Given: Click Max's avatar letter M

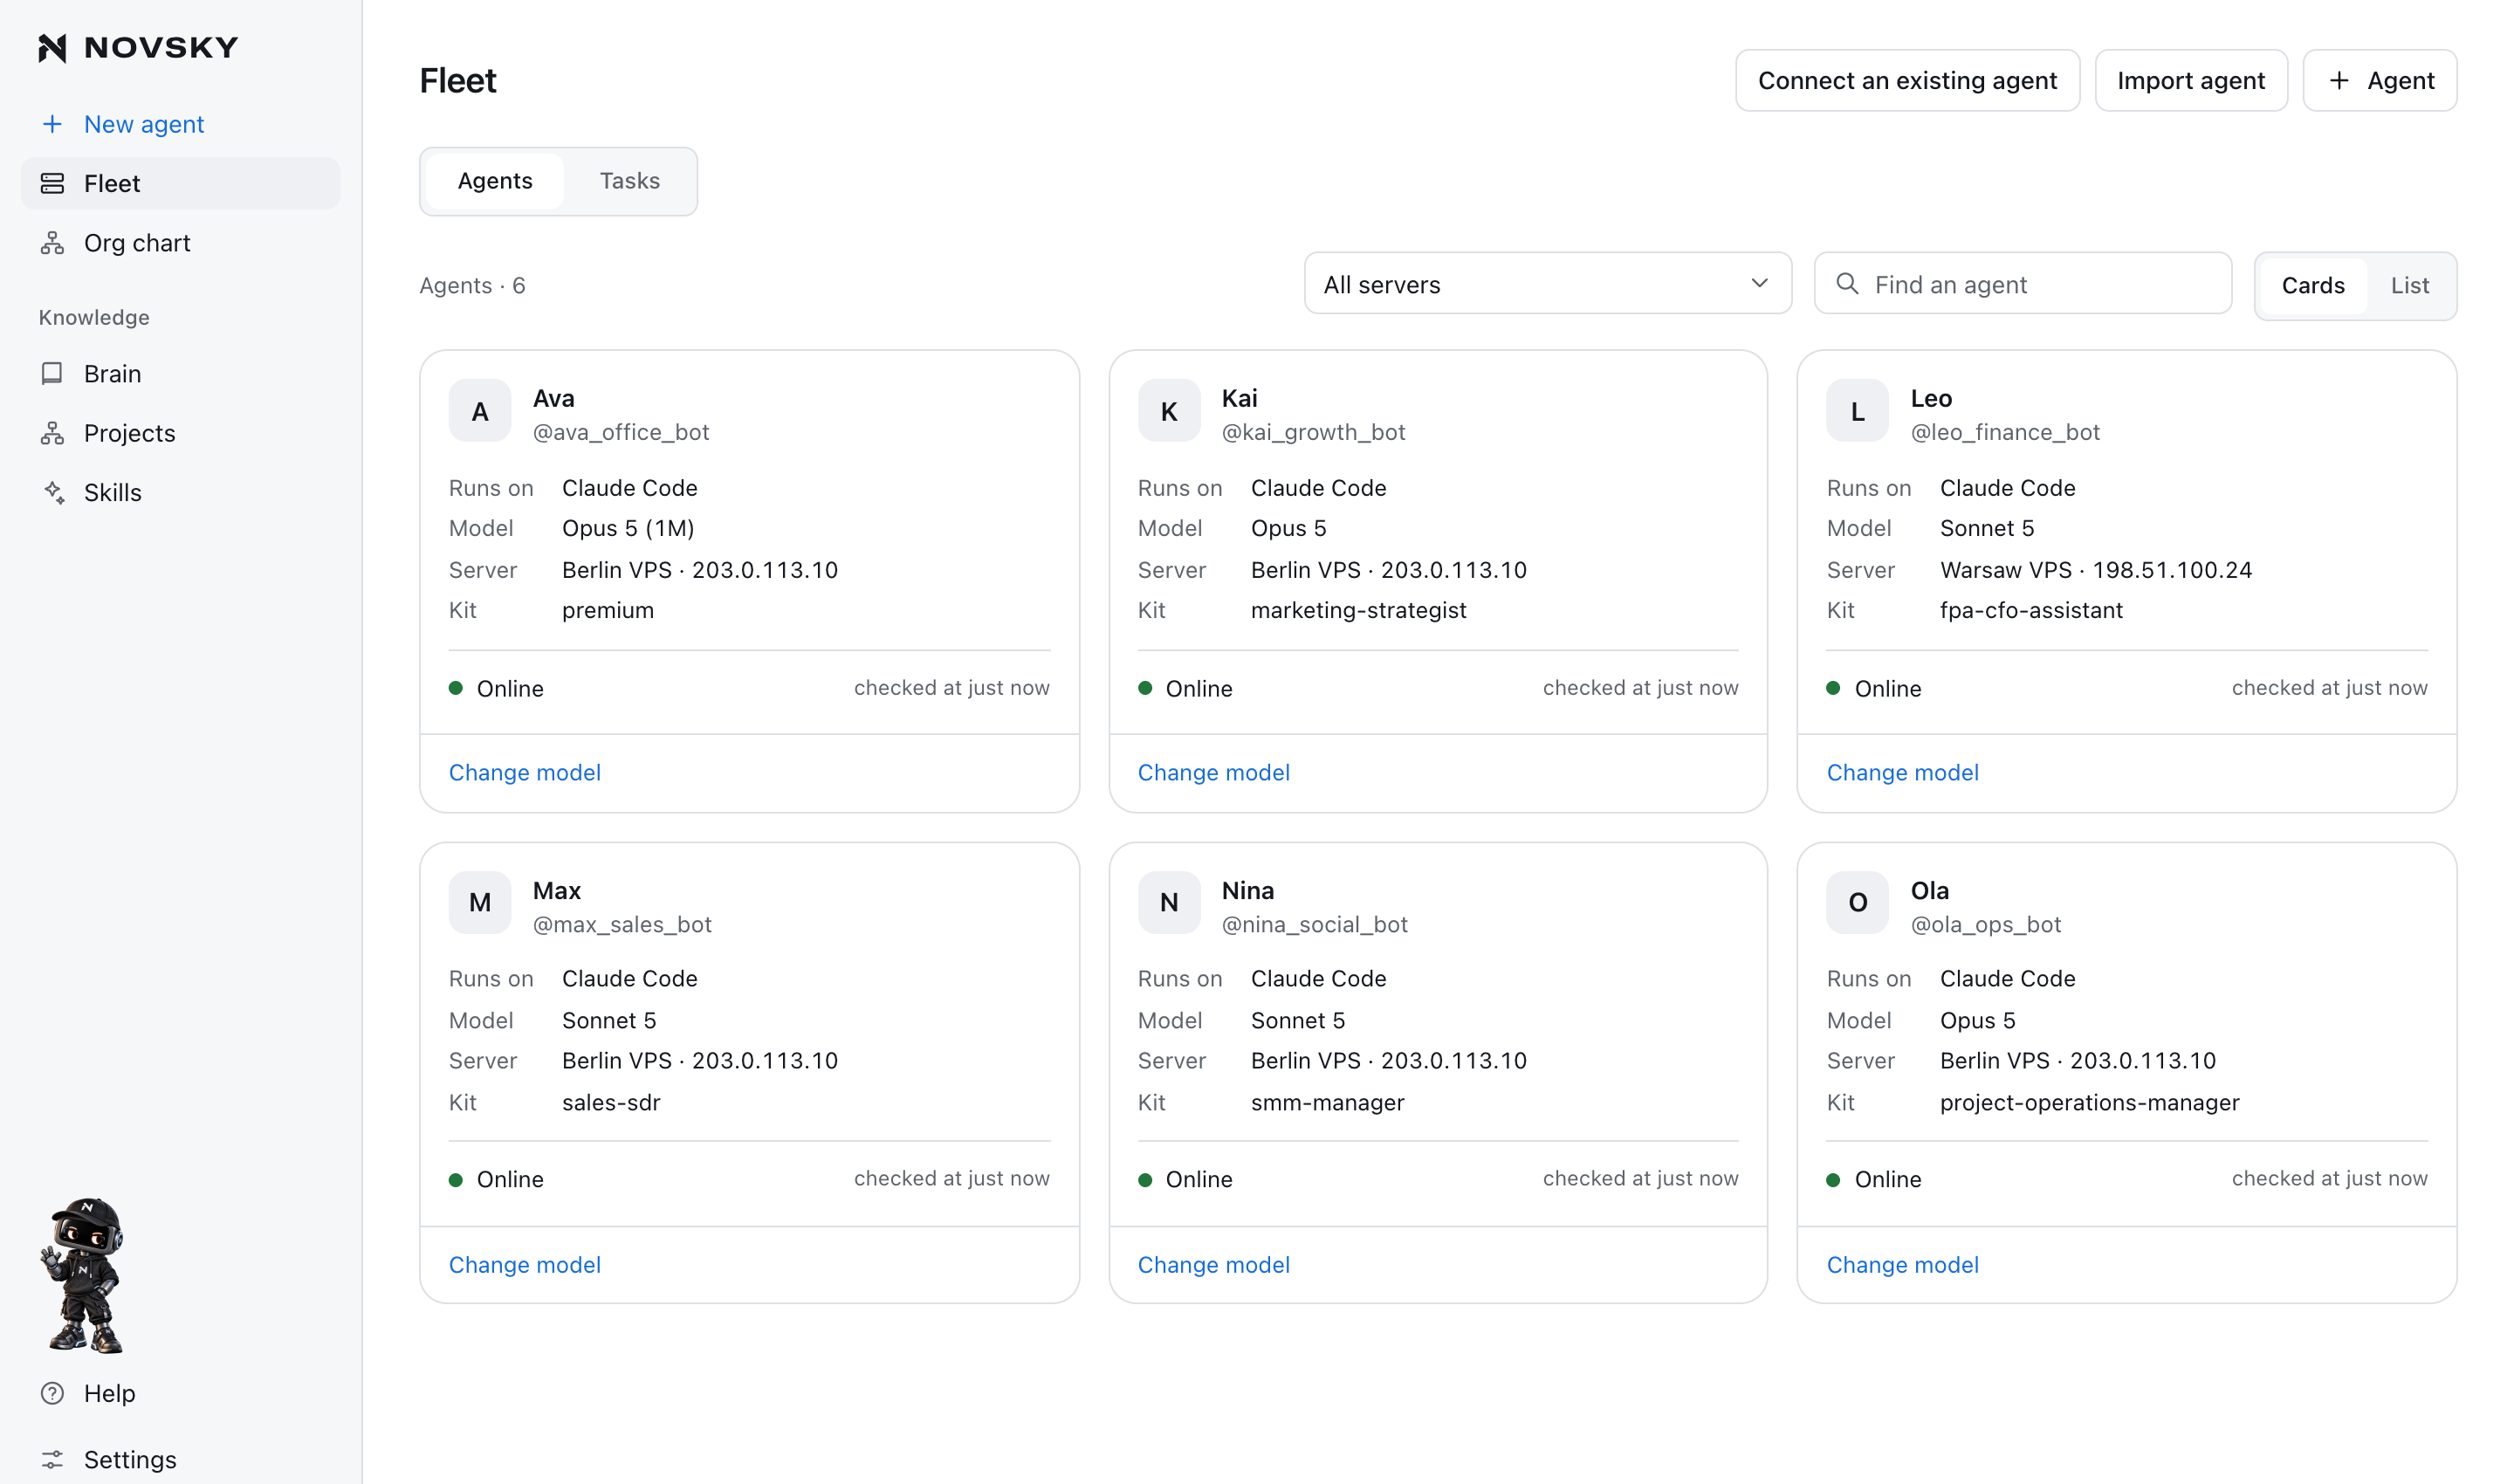Looking at the screenshot, I should [x=480, y=902].
